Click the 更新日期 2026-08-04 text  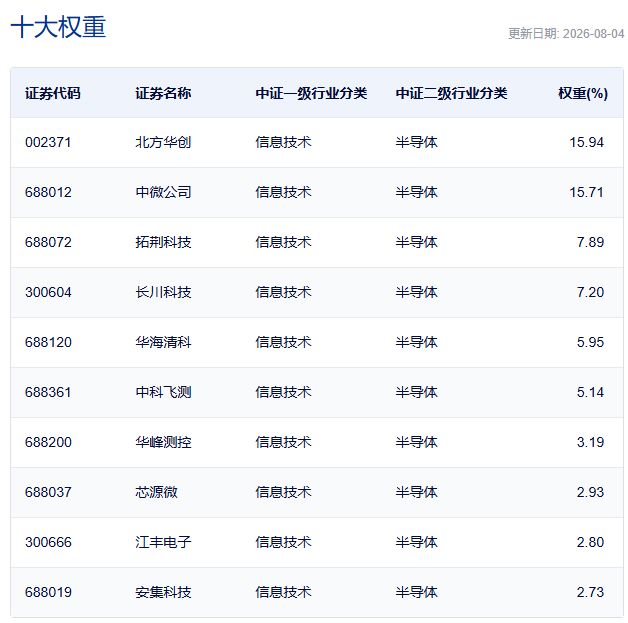coord(566,34)
